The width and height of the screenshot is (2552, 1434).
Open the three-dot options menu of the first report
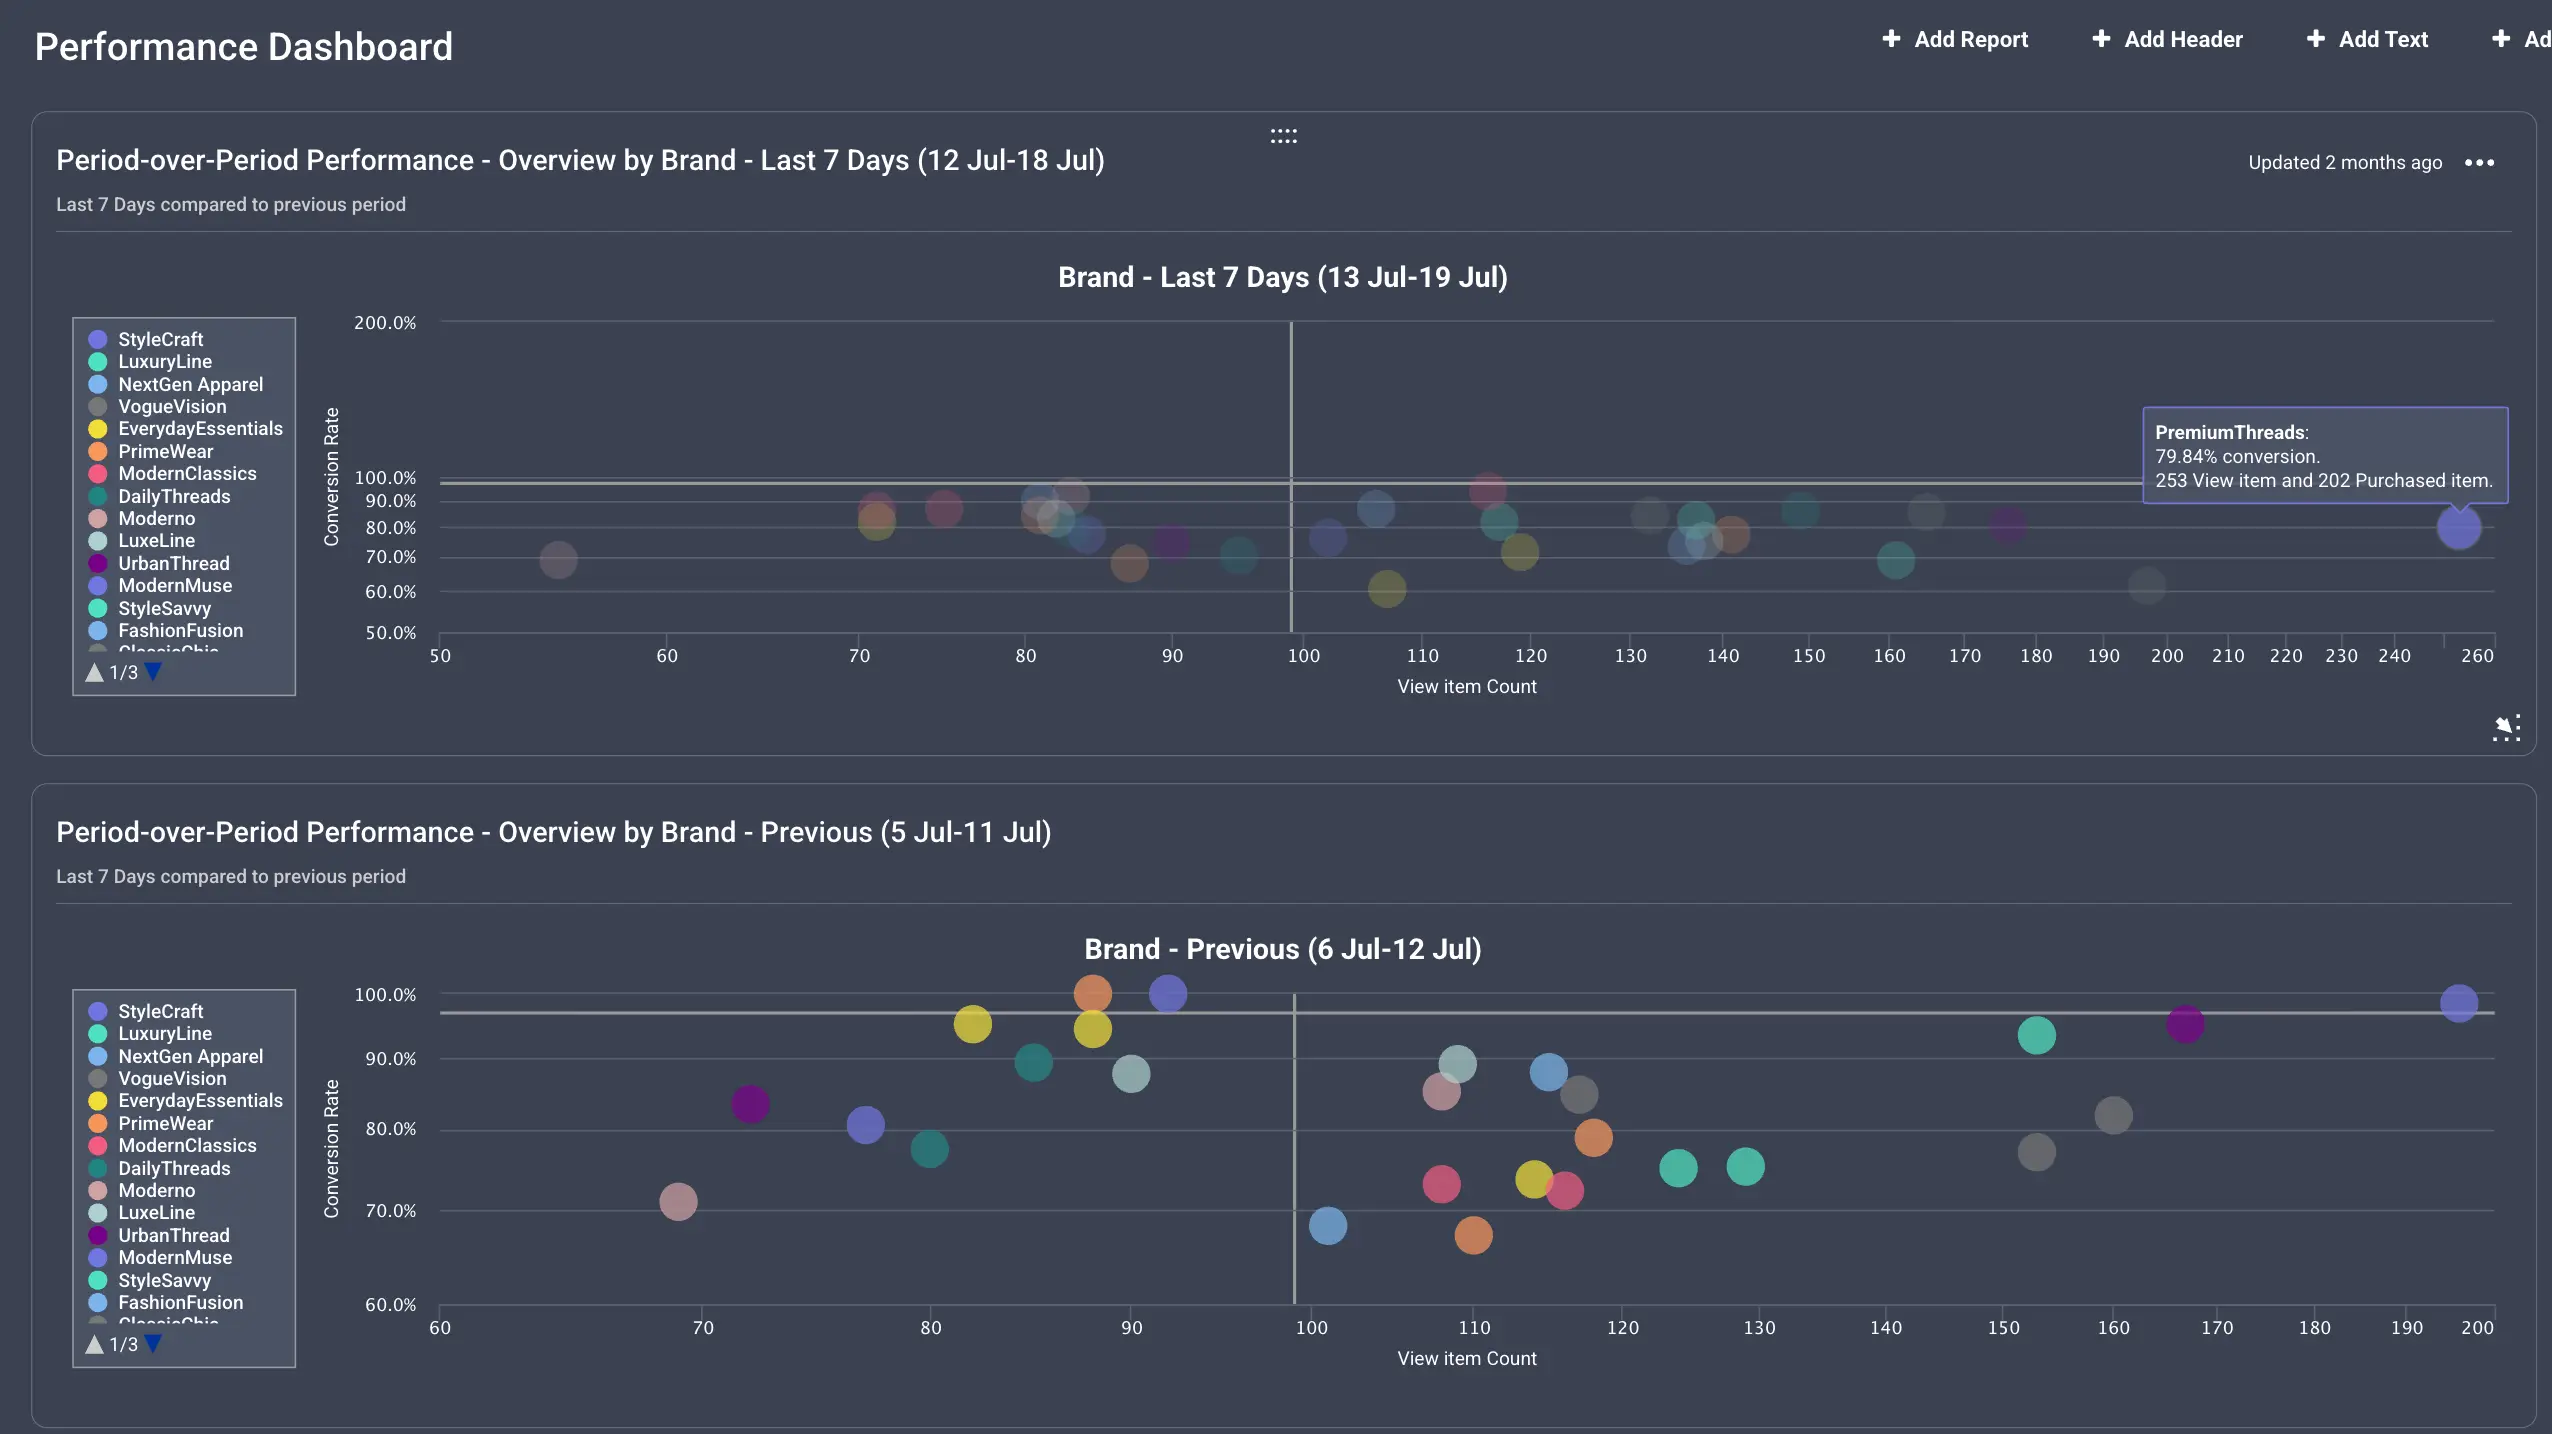[x=2480, y=163]
